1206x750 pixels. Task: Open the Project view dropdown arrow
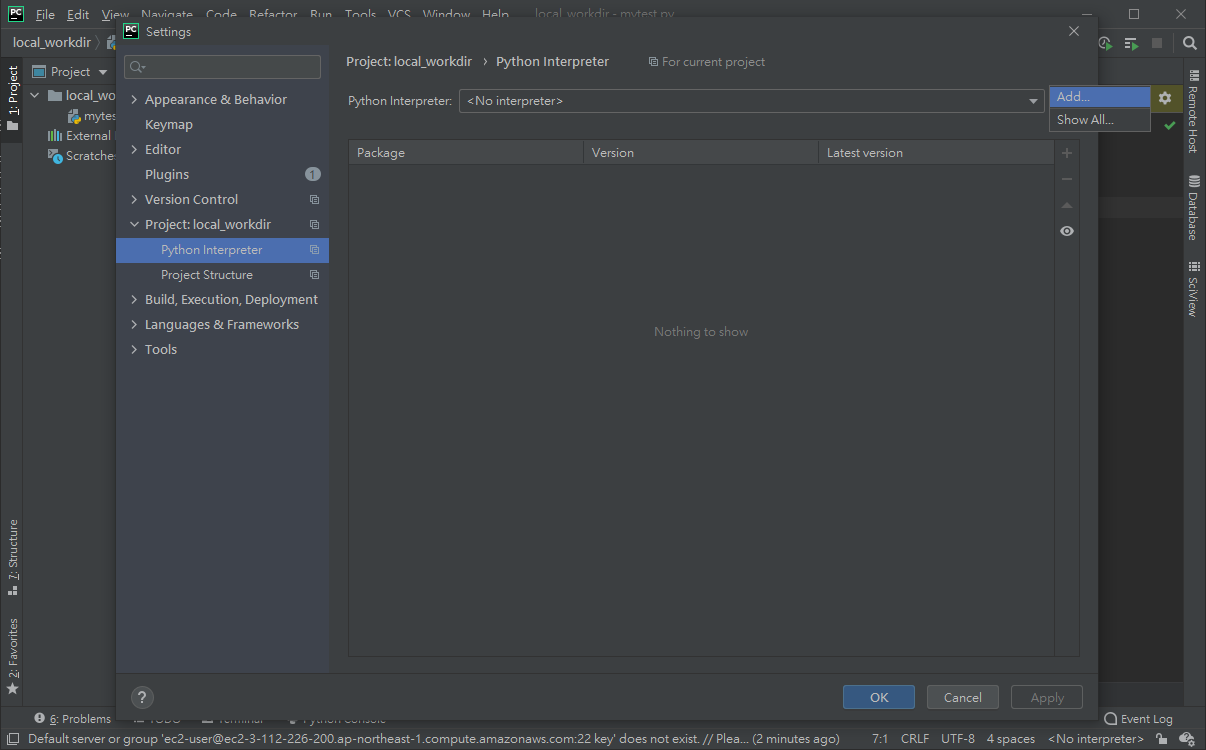(x=103, y=72)
